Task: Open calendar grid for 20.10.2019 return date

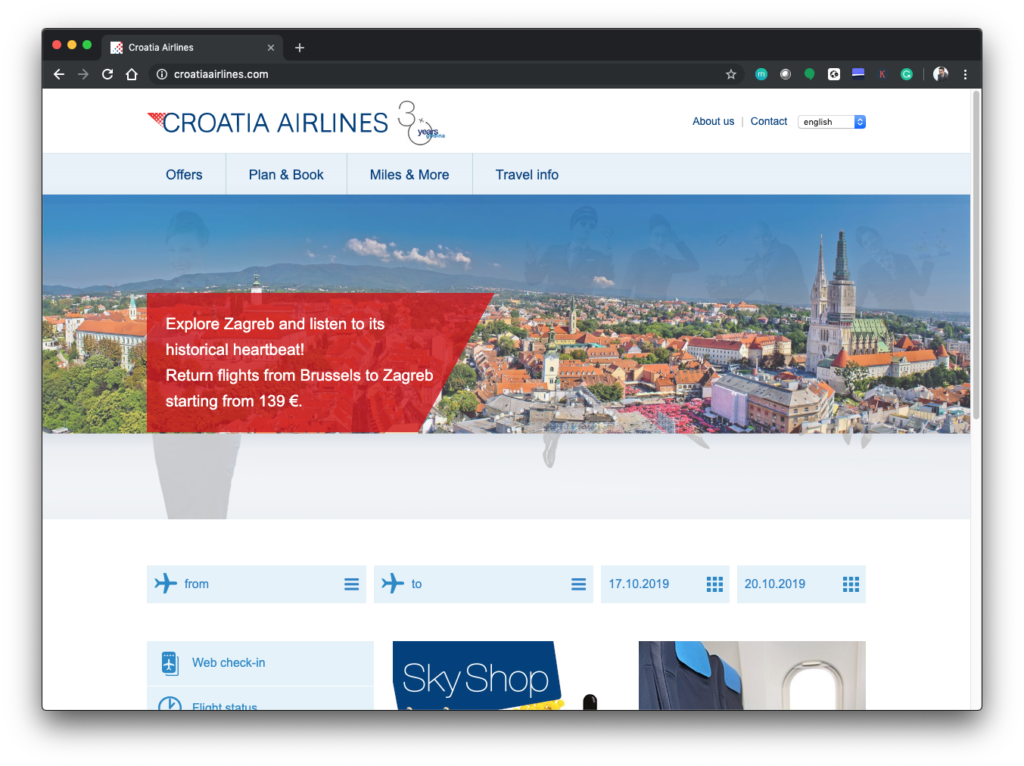Action: coord(850,584)
